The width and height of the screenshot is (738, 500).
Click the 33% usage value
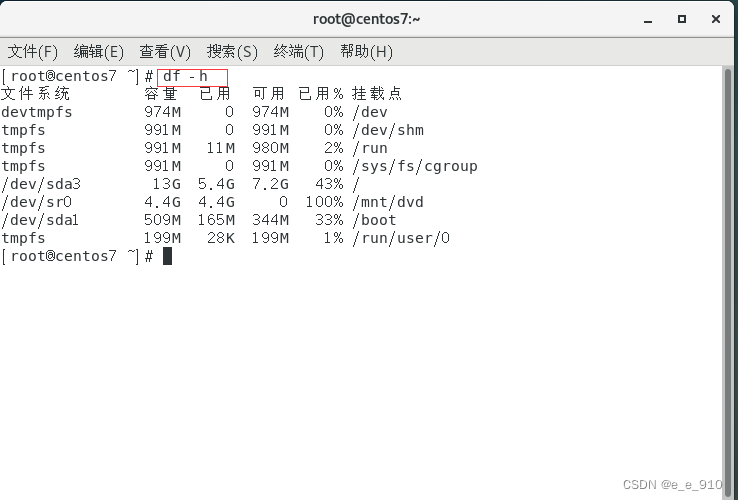click(x=329, y=220)
